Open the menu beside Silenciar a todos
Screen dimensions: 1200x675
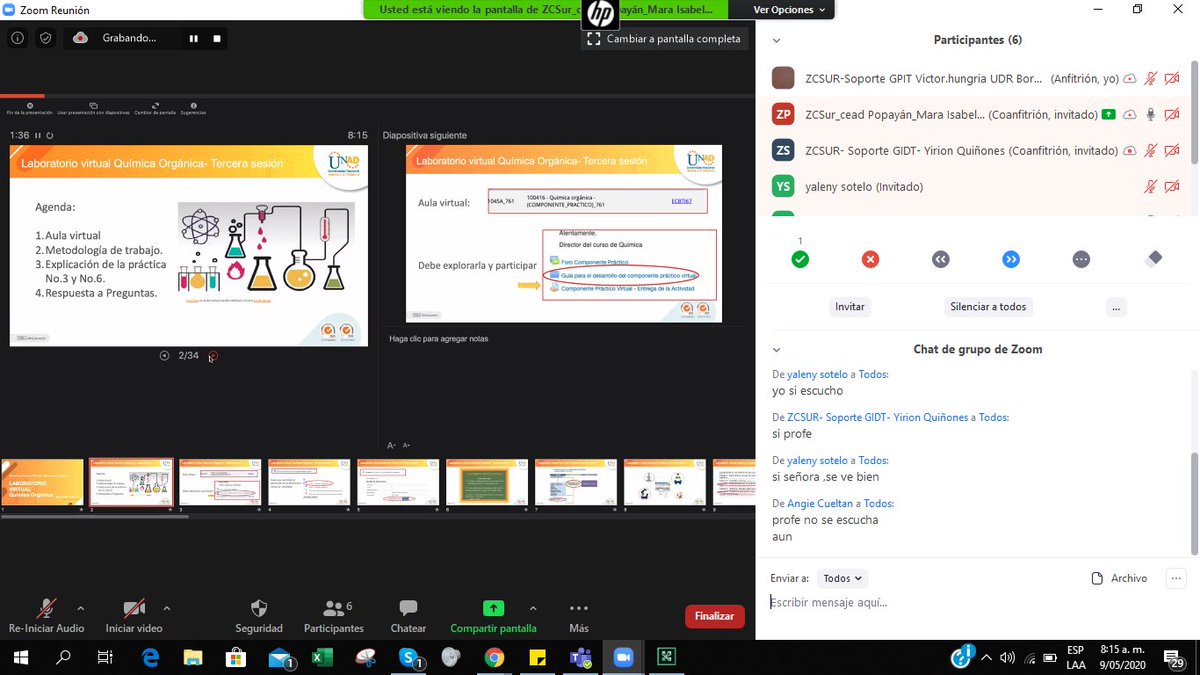pyautogui.click(x=1116, y=307)
